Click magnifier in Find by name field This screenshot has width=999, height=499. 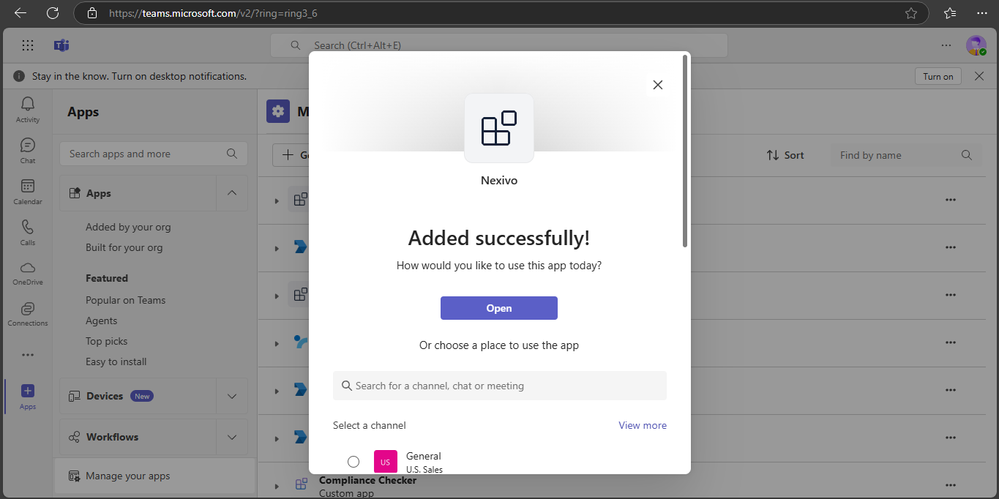967,155
